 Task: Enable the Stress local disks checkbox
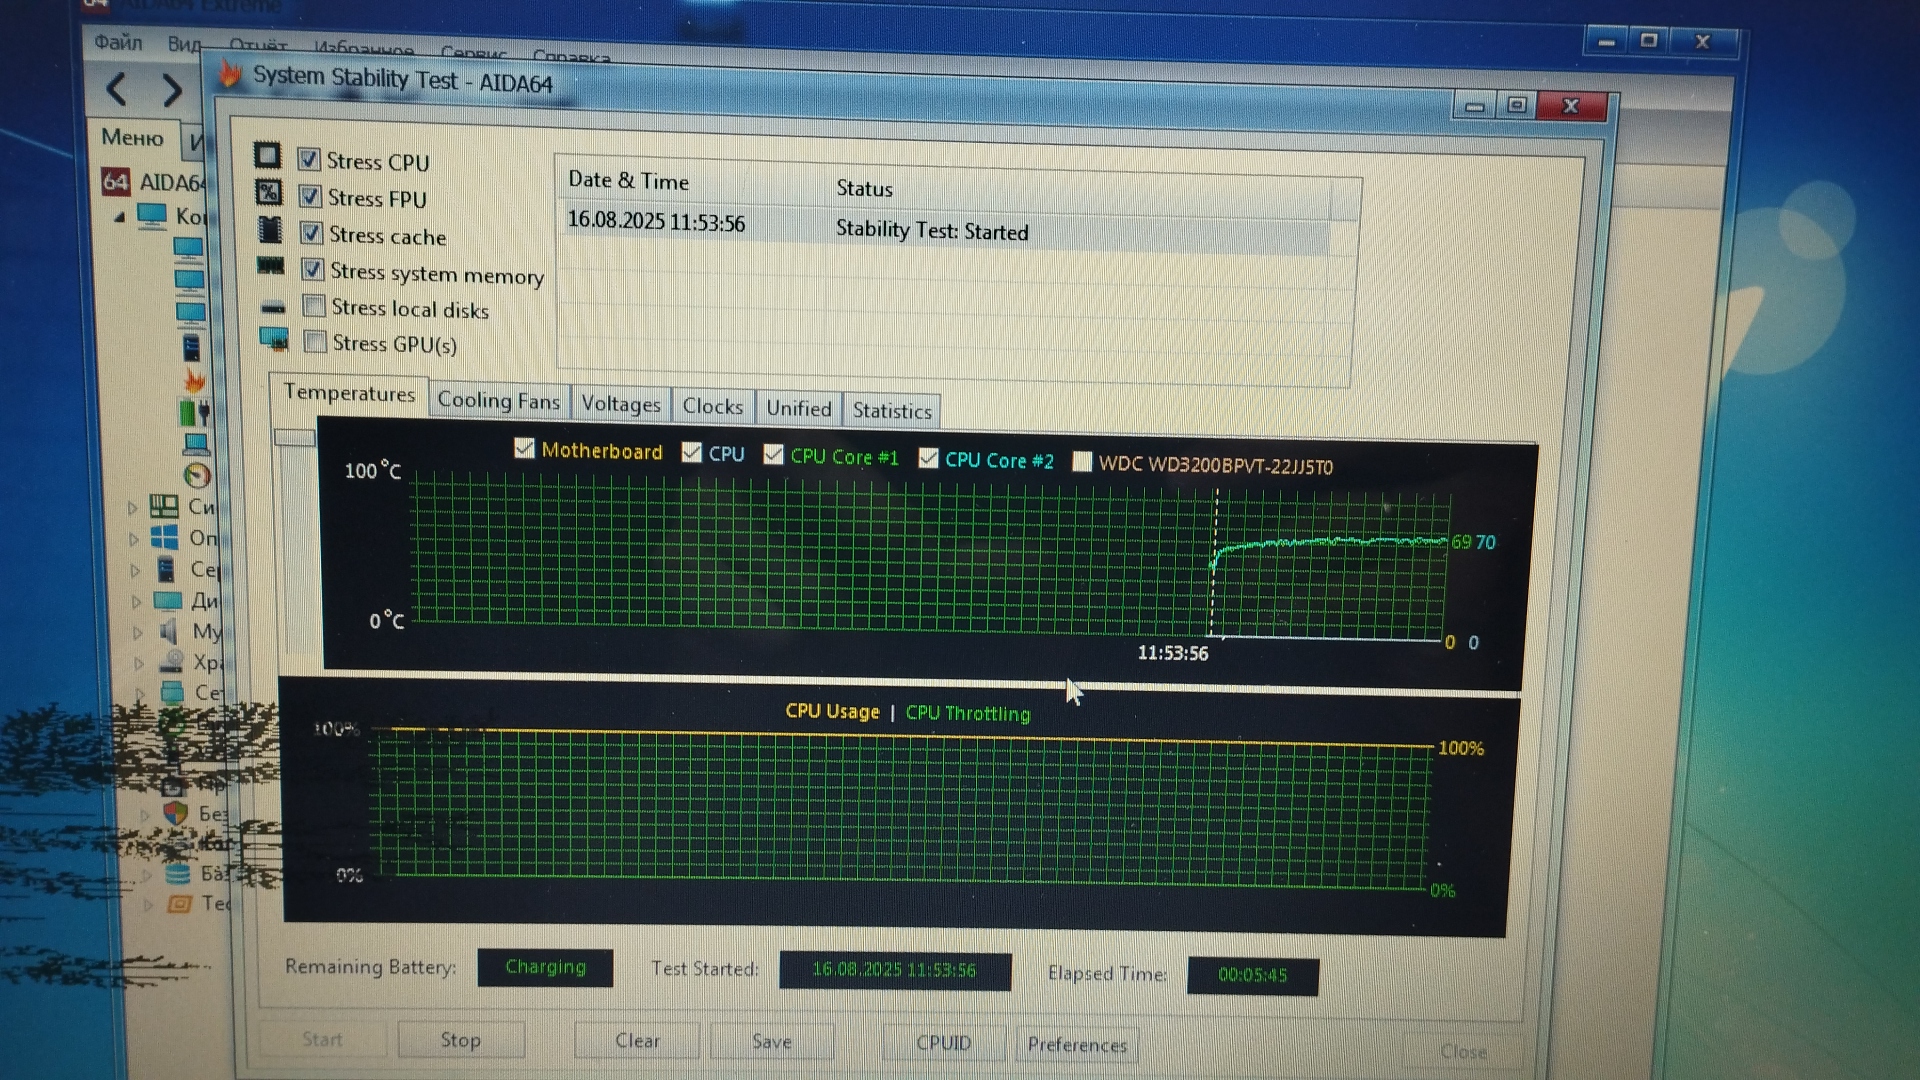(x=314, y=306)
